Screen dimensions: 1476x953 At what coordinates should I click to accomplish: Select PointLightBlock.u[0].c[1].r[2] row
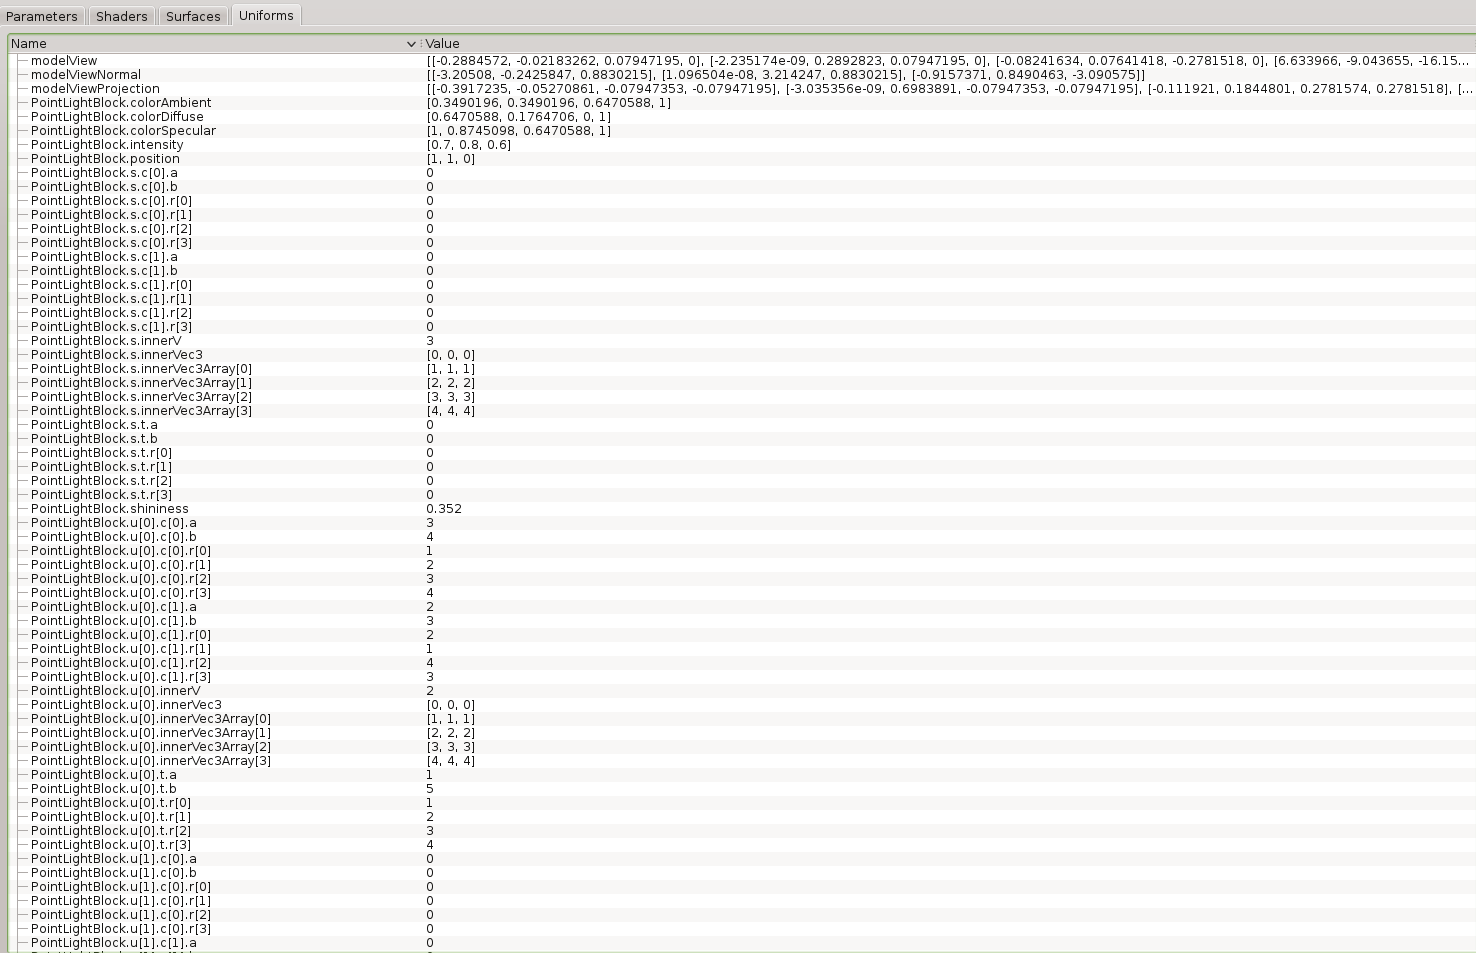[x=741, y=663]
